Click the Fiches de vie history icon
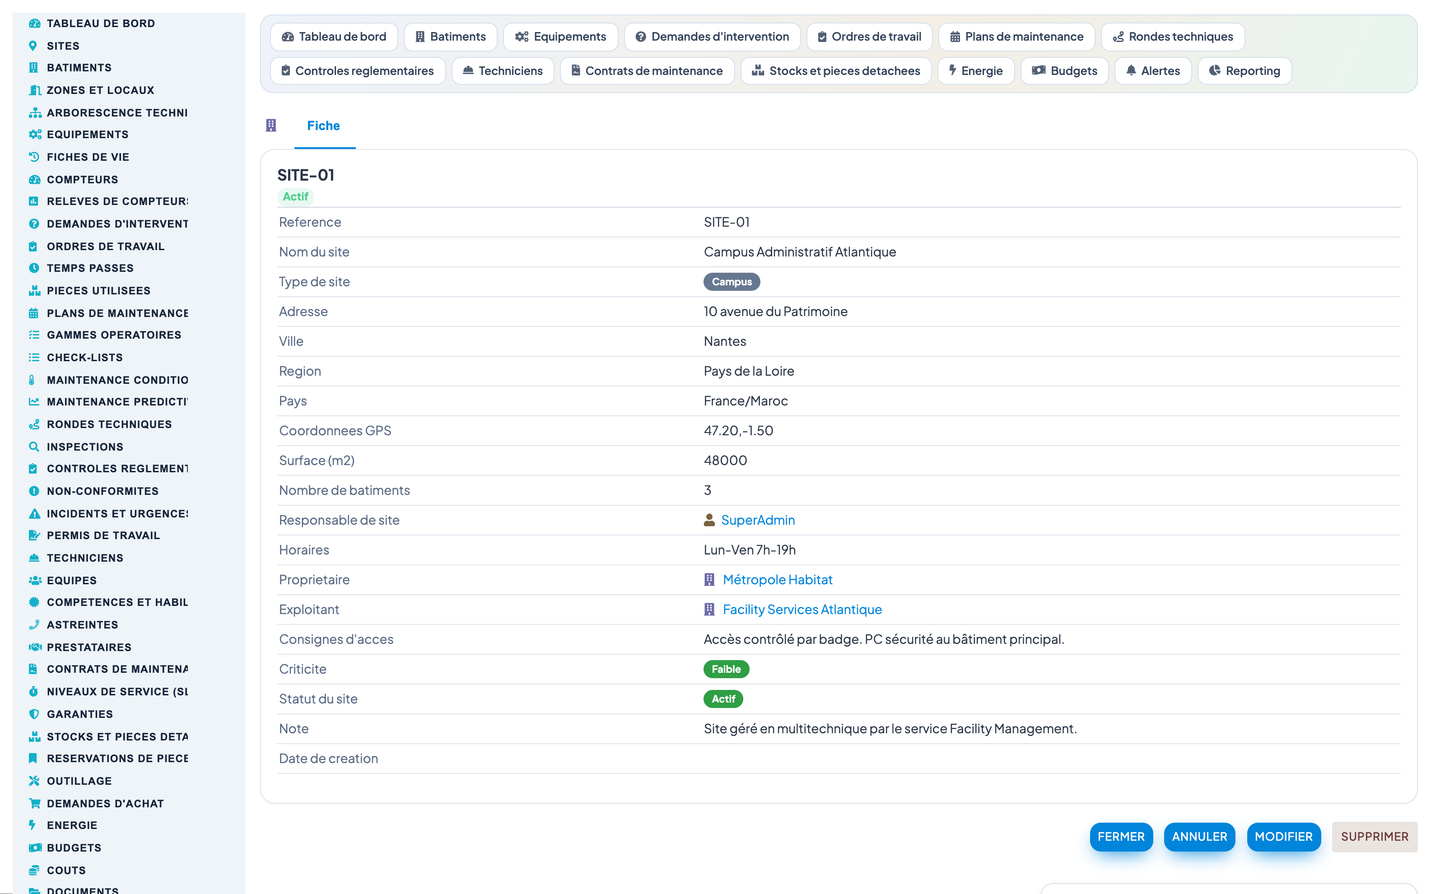 tap(34, 157)
